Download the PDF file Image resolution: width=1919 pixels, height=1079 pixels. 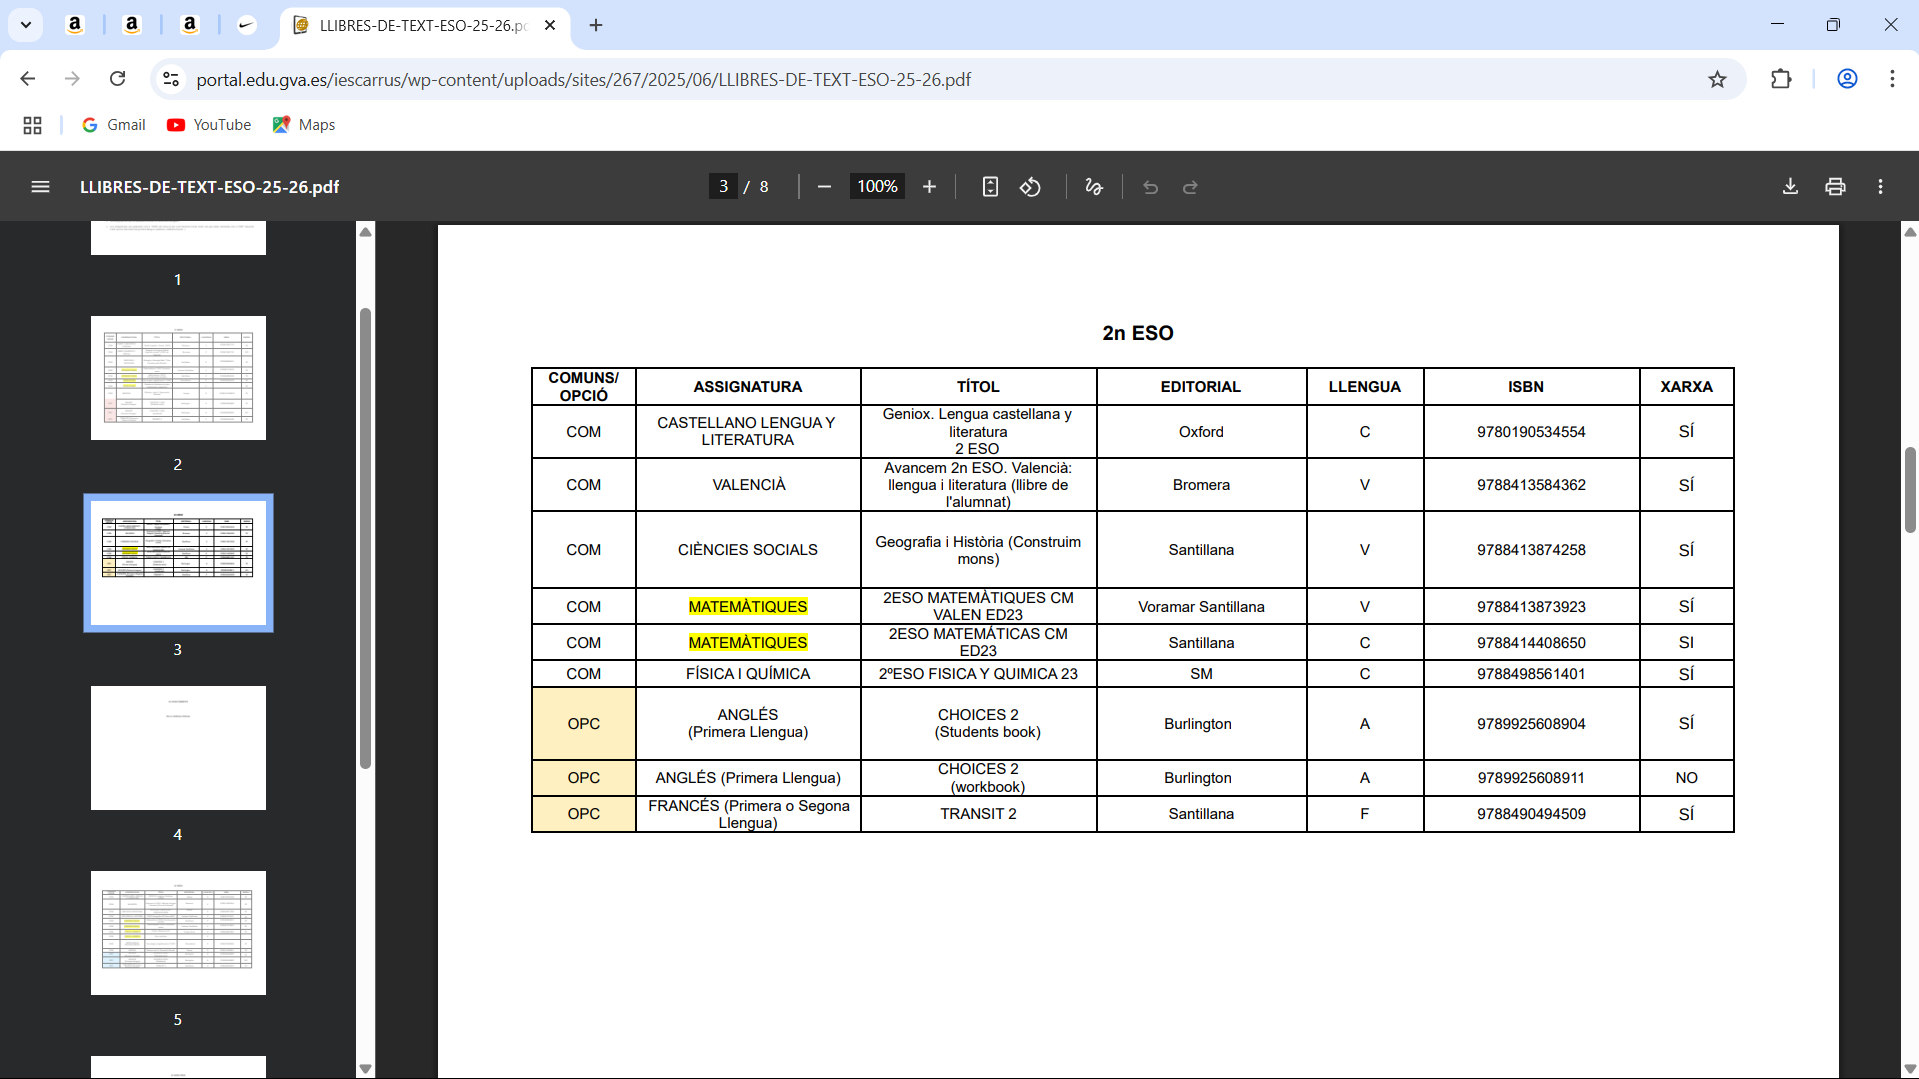pos(1790,187)
